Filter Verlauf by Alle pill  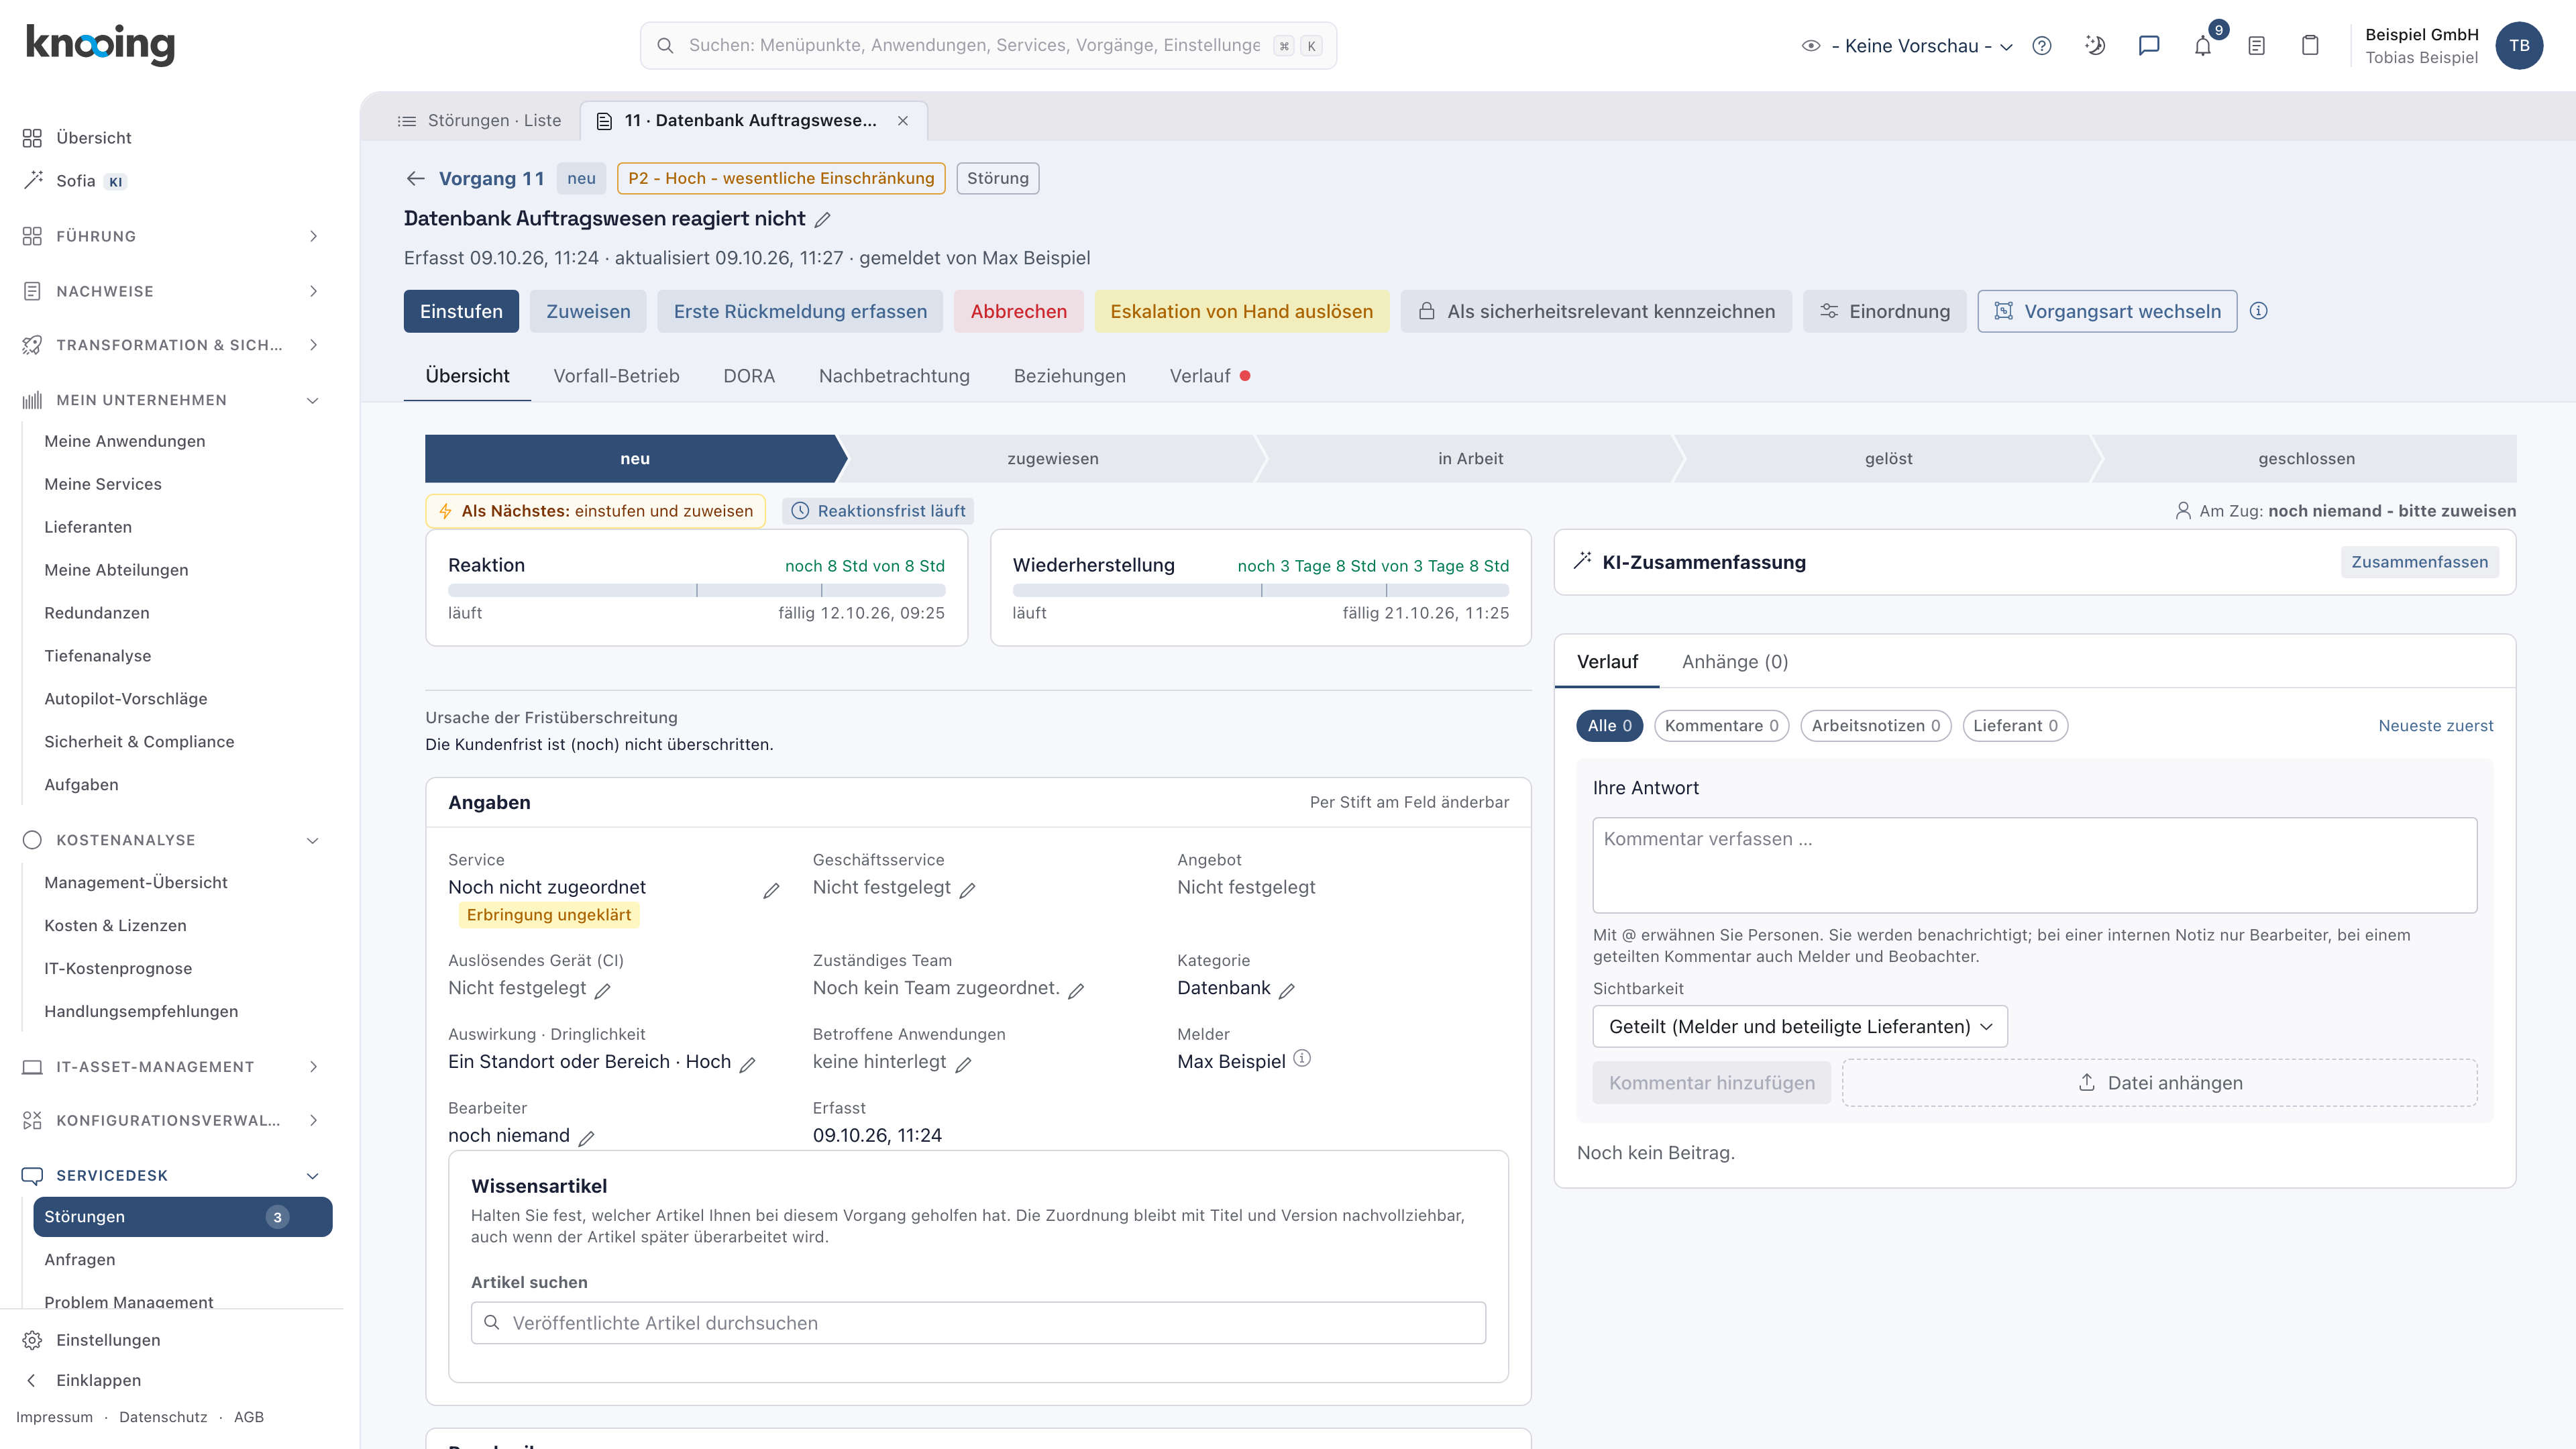coord(1609,726)
